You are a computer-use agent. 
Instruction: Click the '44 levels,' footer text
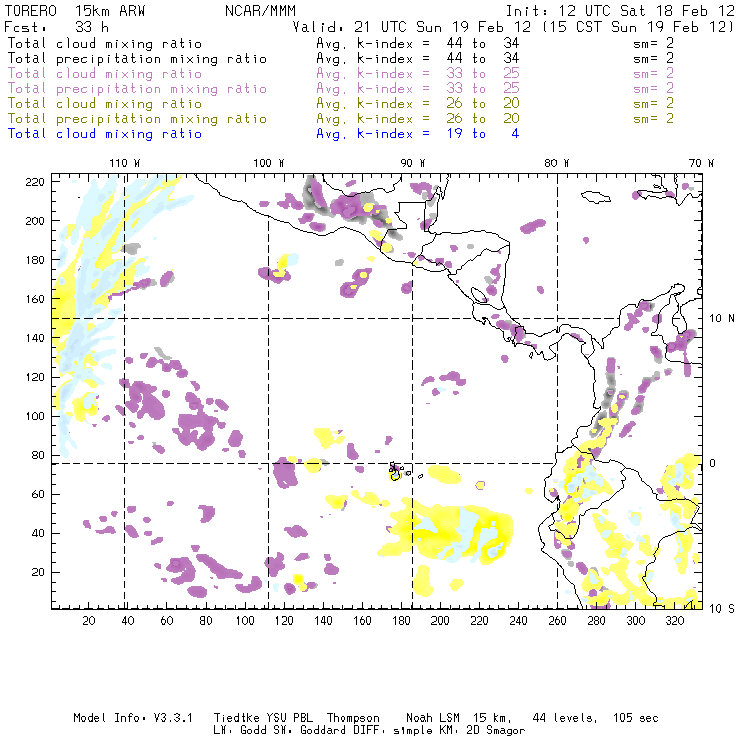(565, 718)
